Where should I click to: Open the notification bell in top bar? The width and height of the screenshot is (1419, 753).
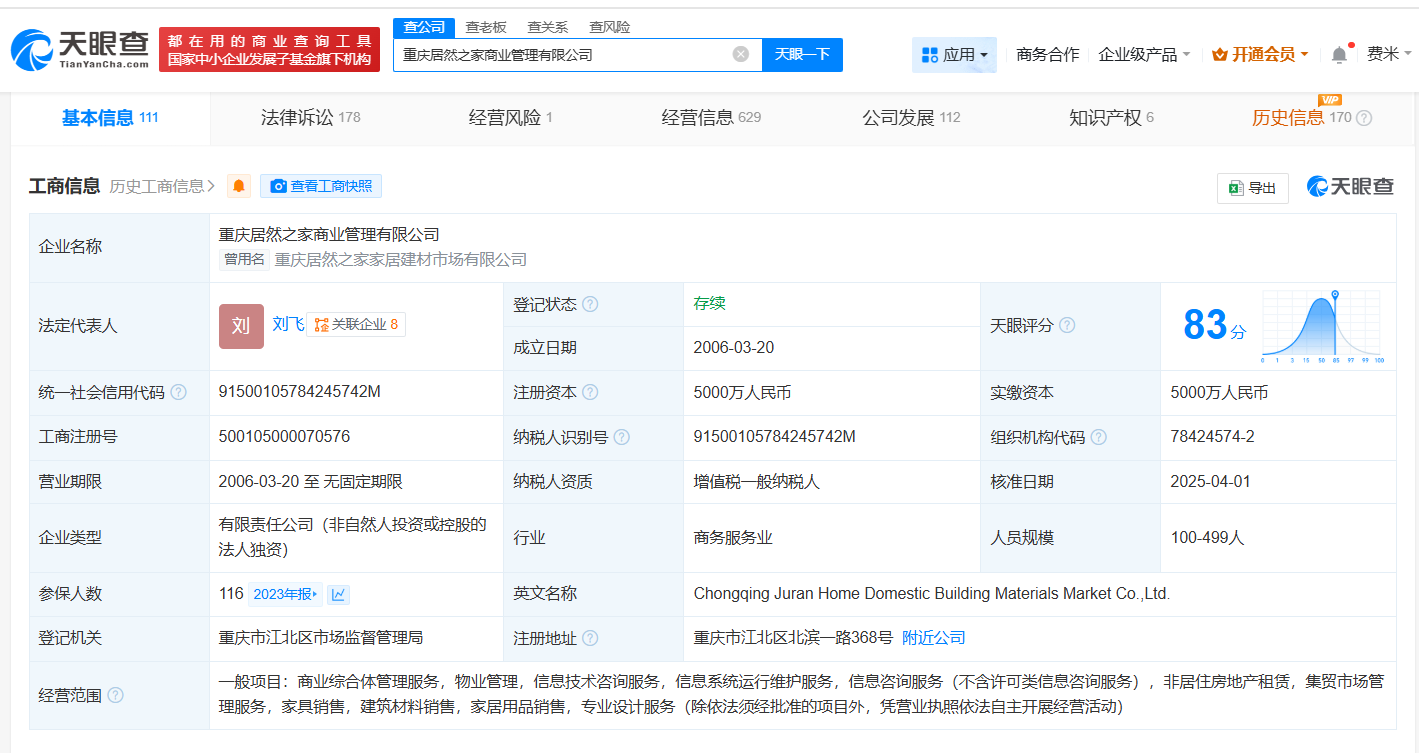(1339, 55)
